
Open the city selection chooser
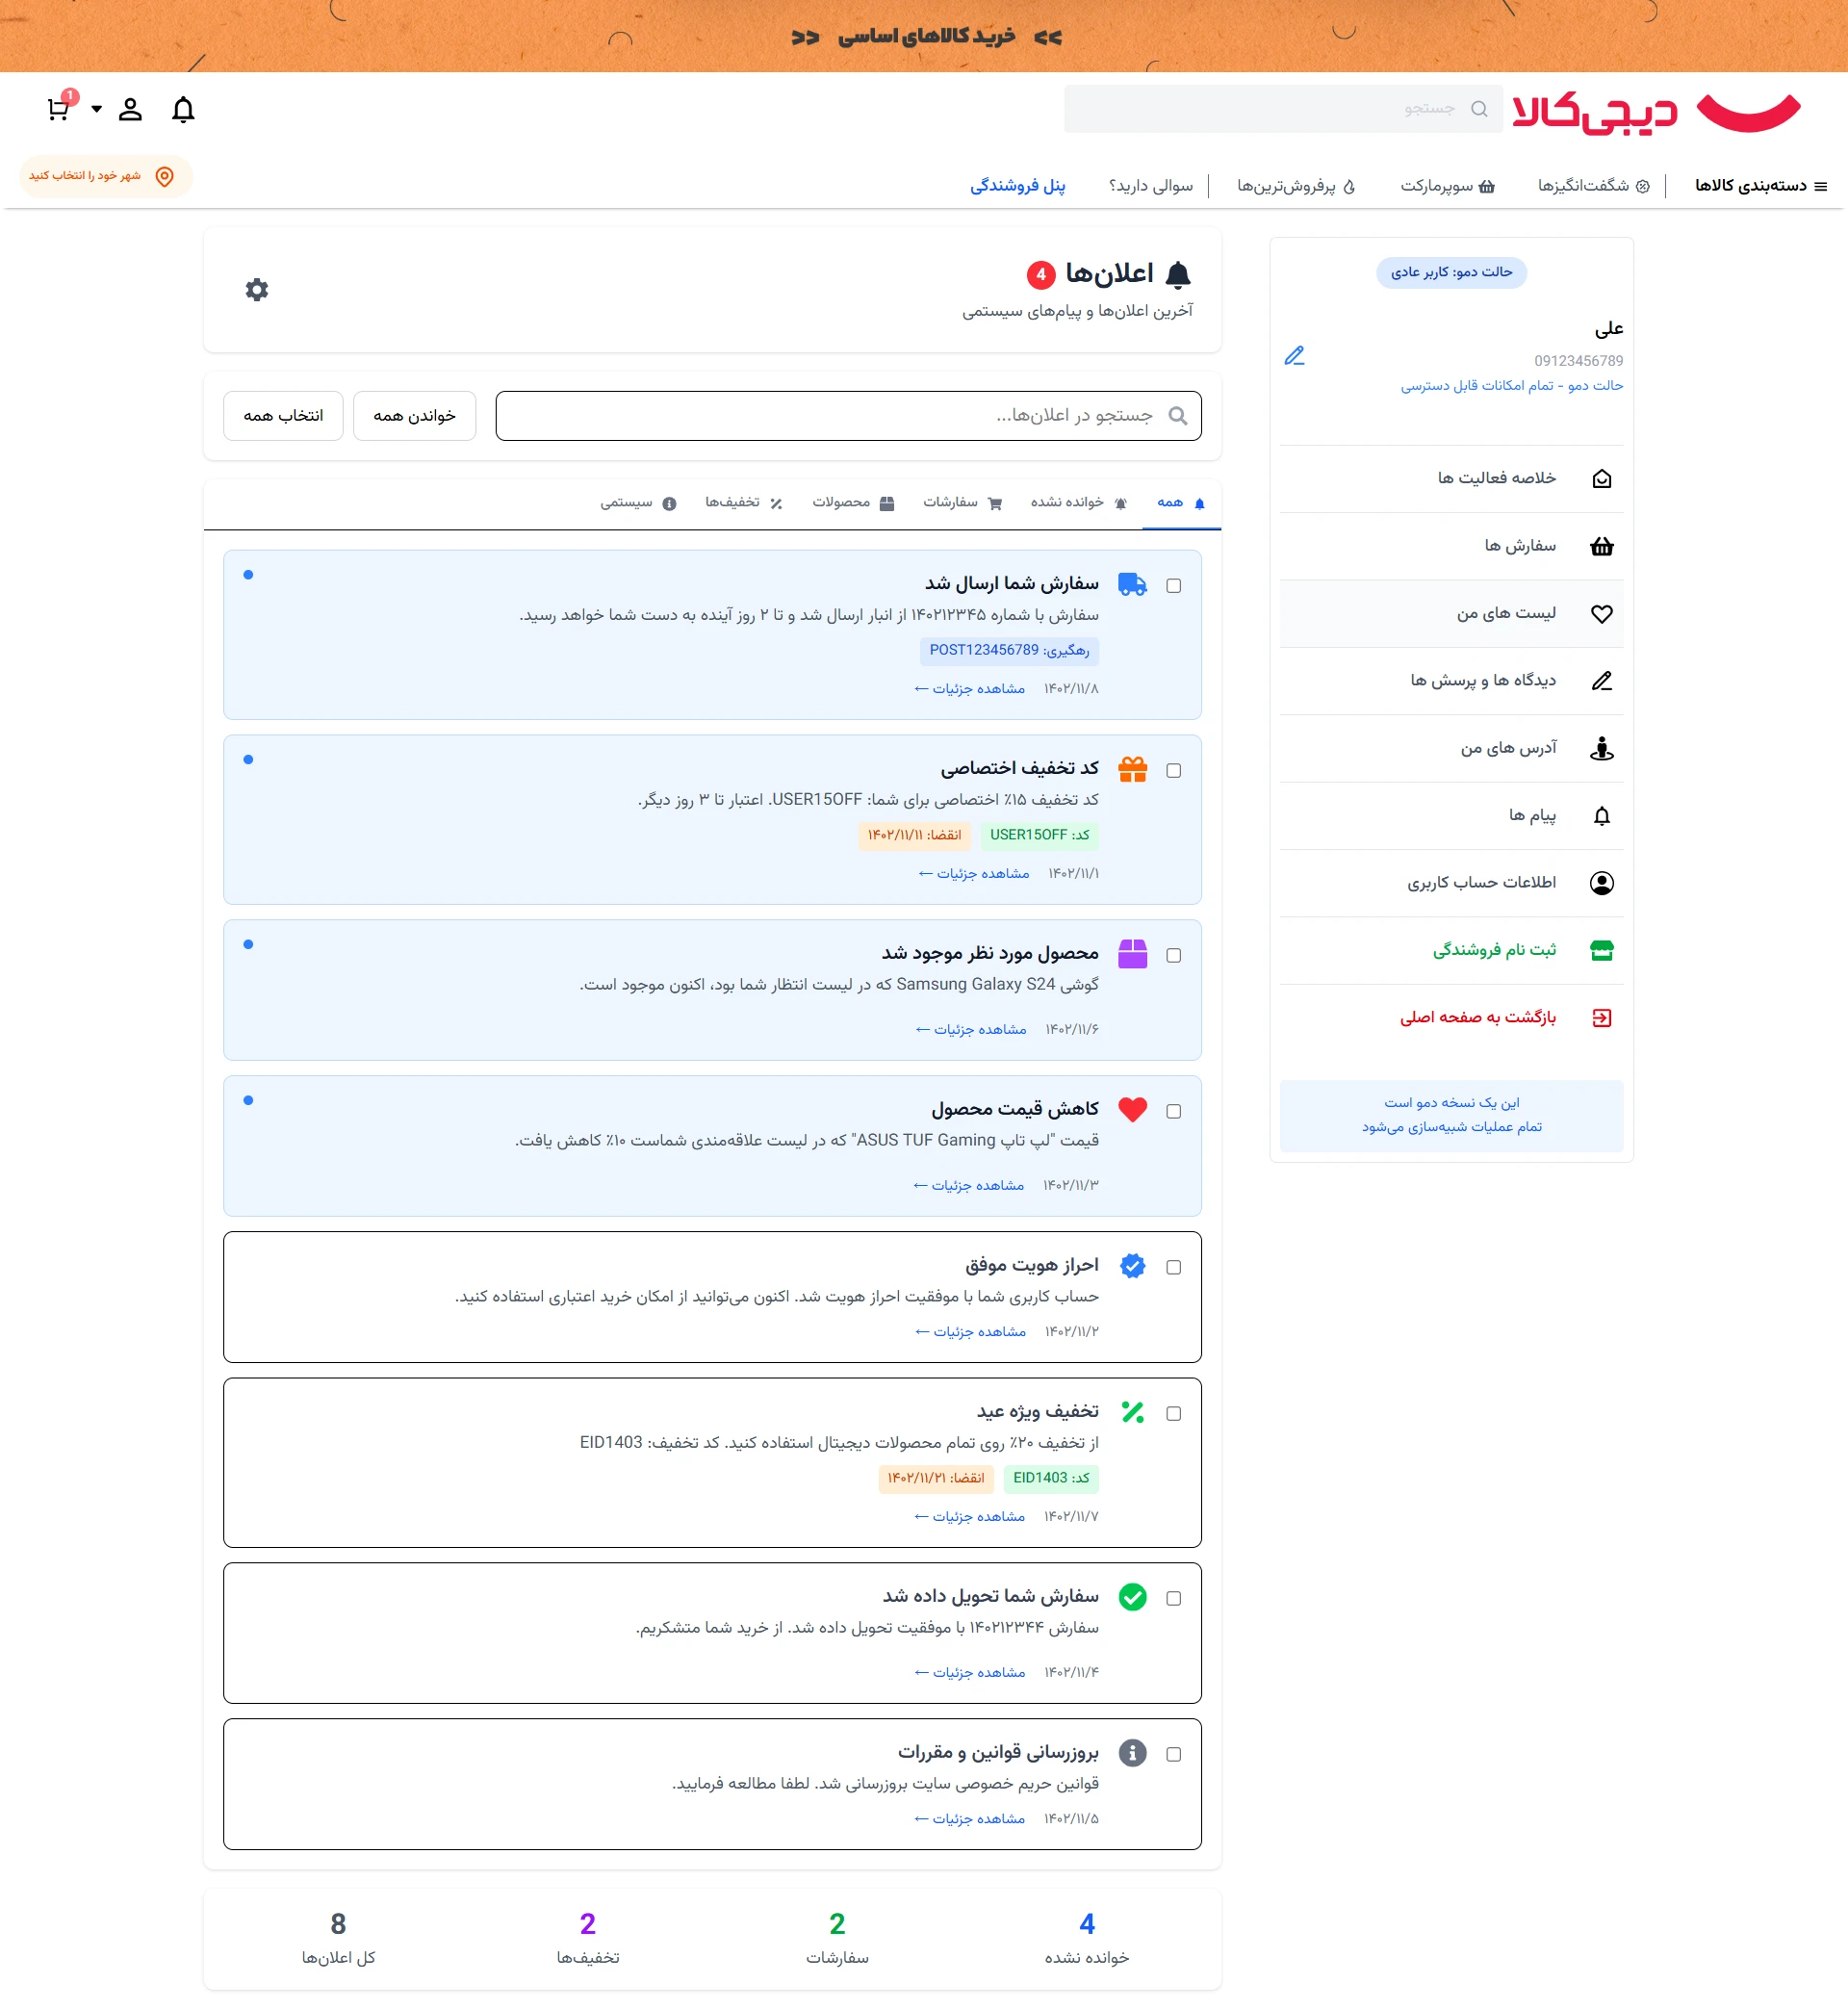click(104, 177)
